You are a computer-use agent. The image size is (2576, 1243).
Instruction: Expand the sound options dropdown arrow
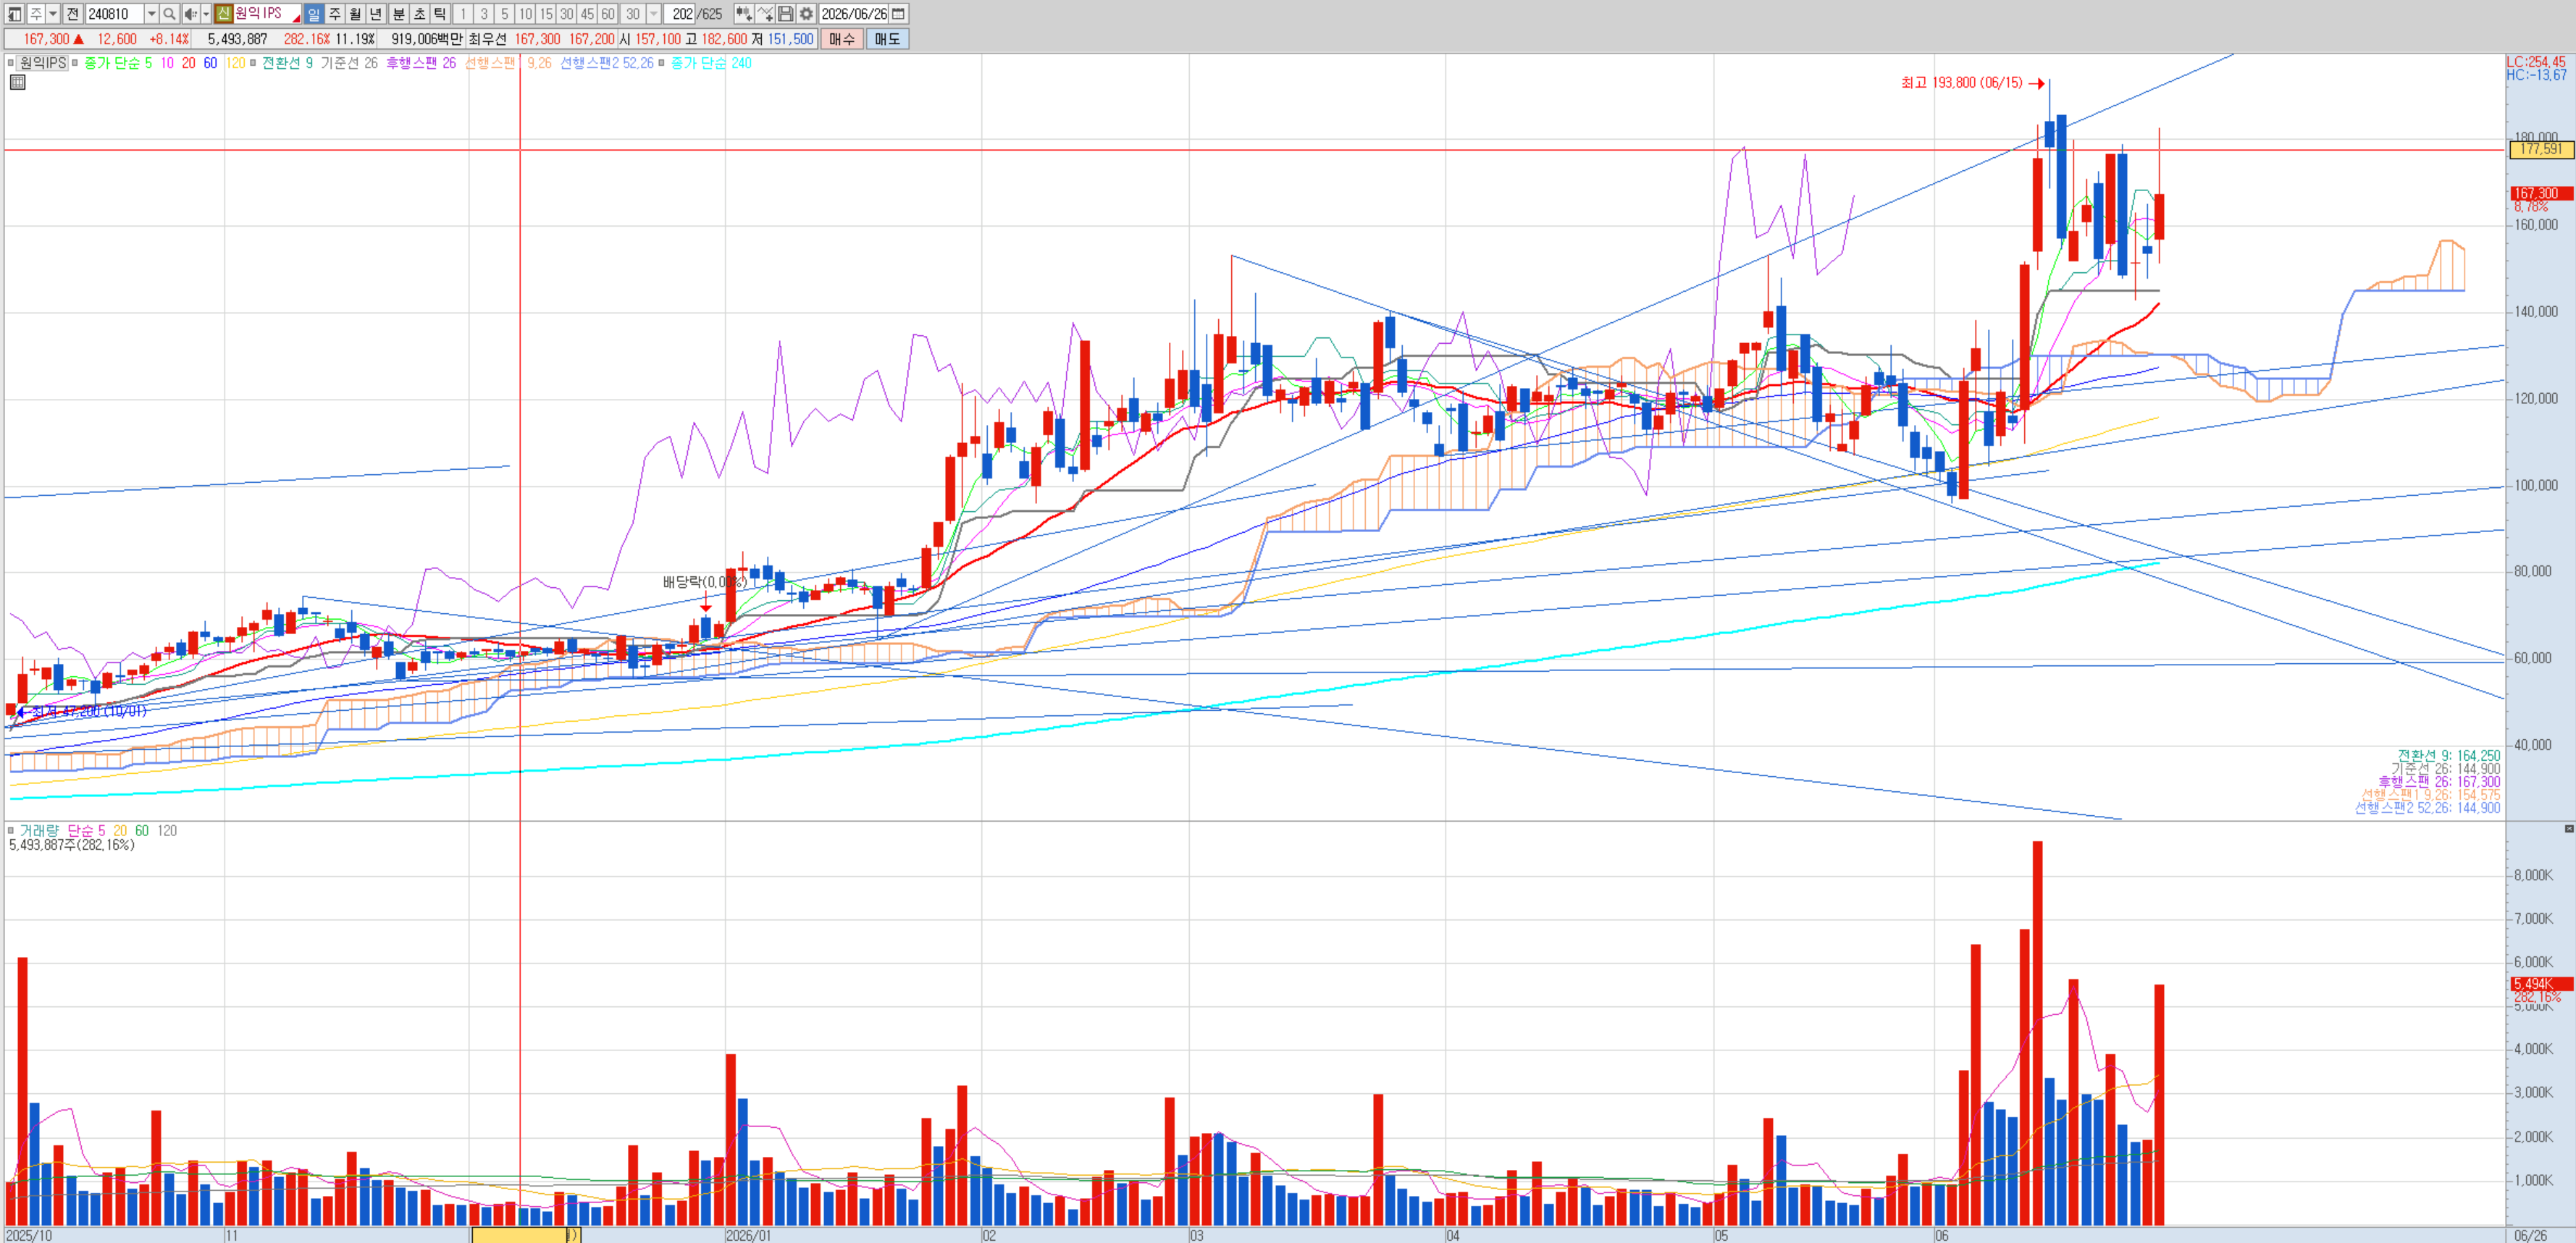[206, 14]
